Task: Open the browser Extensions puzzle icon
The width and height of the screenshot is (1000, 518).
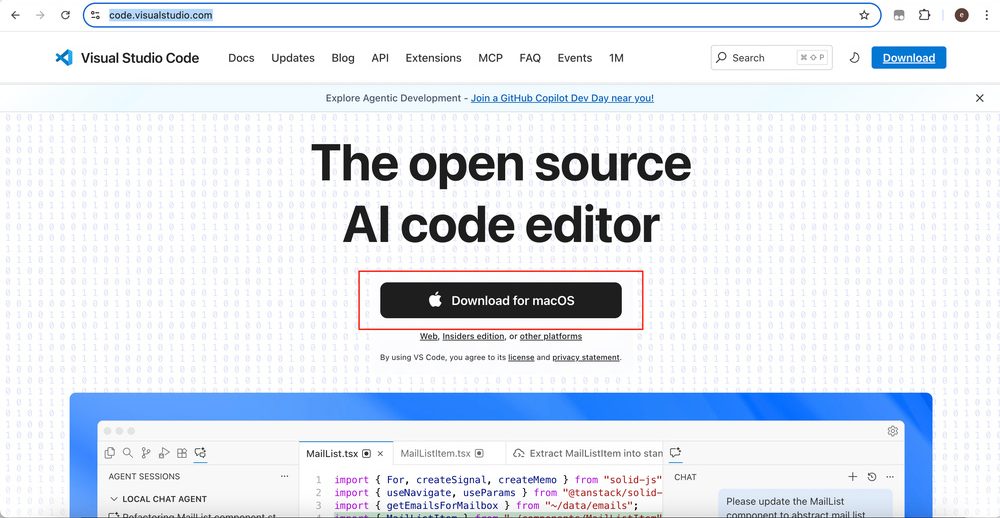Action: point(924,15)
